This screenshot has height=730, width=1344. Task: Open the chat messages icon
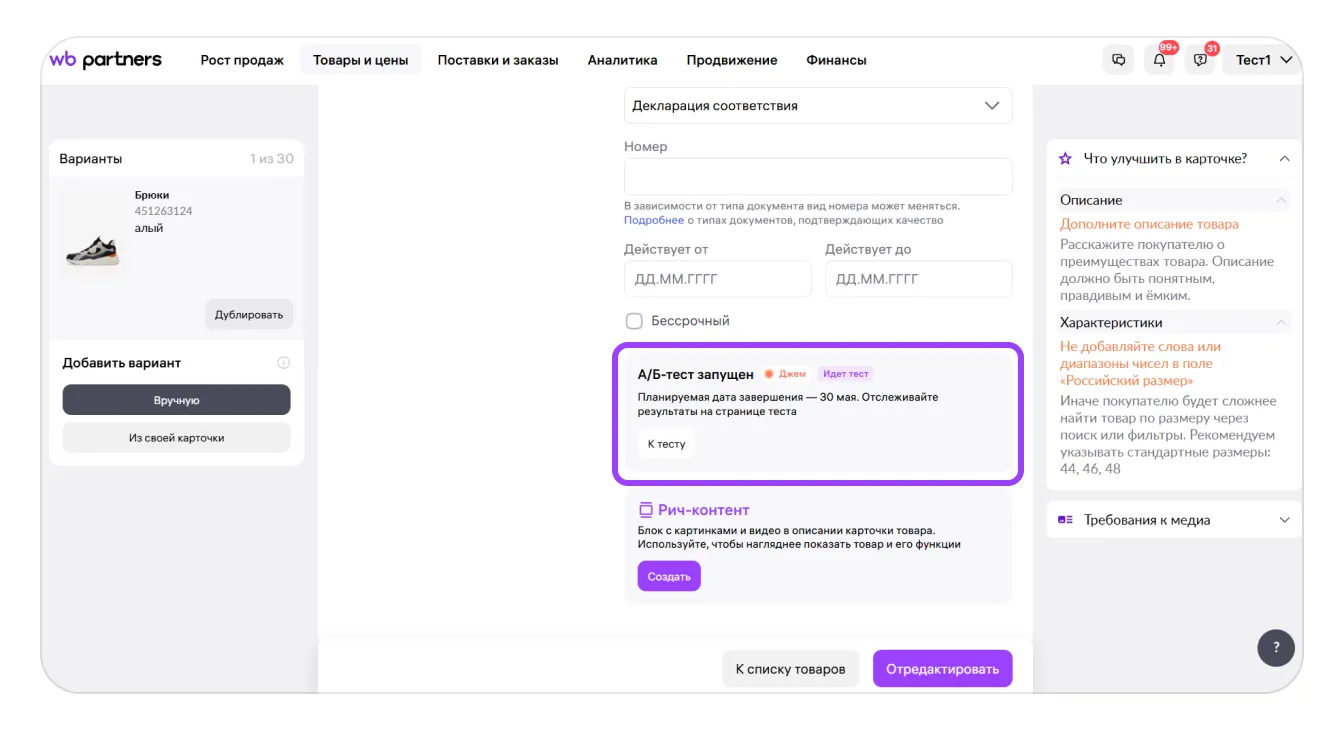[1118, 60]
